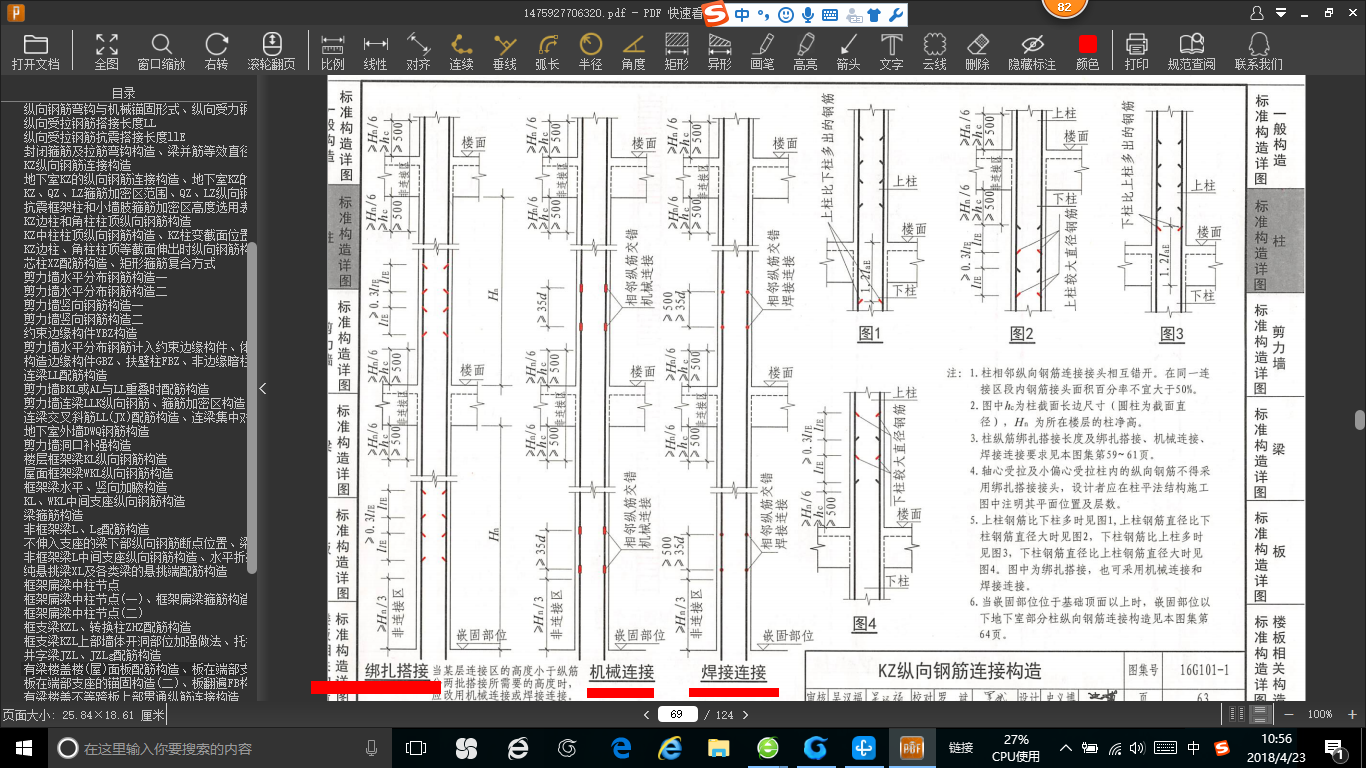Switch to continuous single-page view mode
This screenshot has width=1366, height=768.
pyautogui.click(x=1260, y=714)
